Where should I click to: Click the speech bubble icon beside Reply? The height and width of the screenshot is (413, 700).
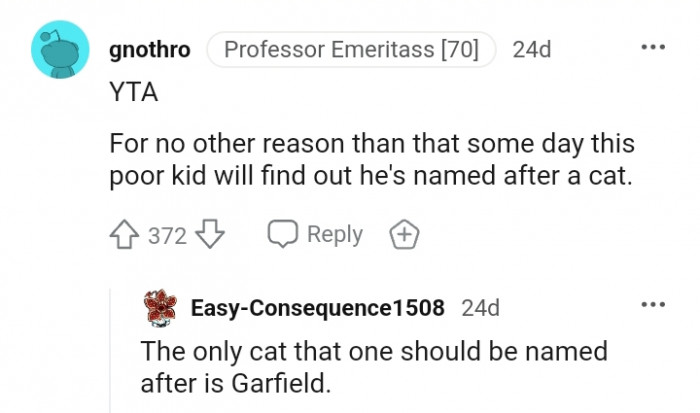pyautogui.click(x=283, y=235)
